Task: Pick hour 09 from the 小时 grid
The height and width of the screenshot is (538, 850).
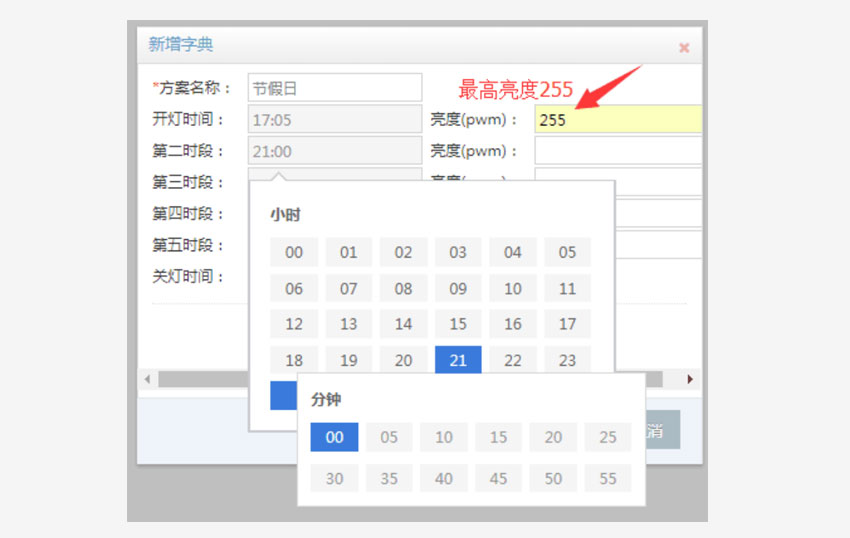Action: click(x=458, y=289)
